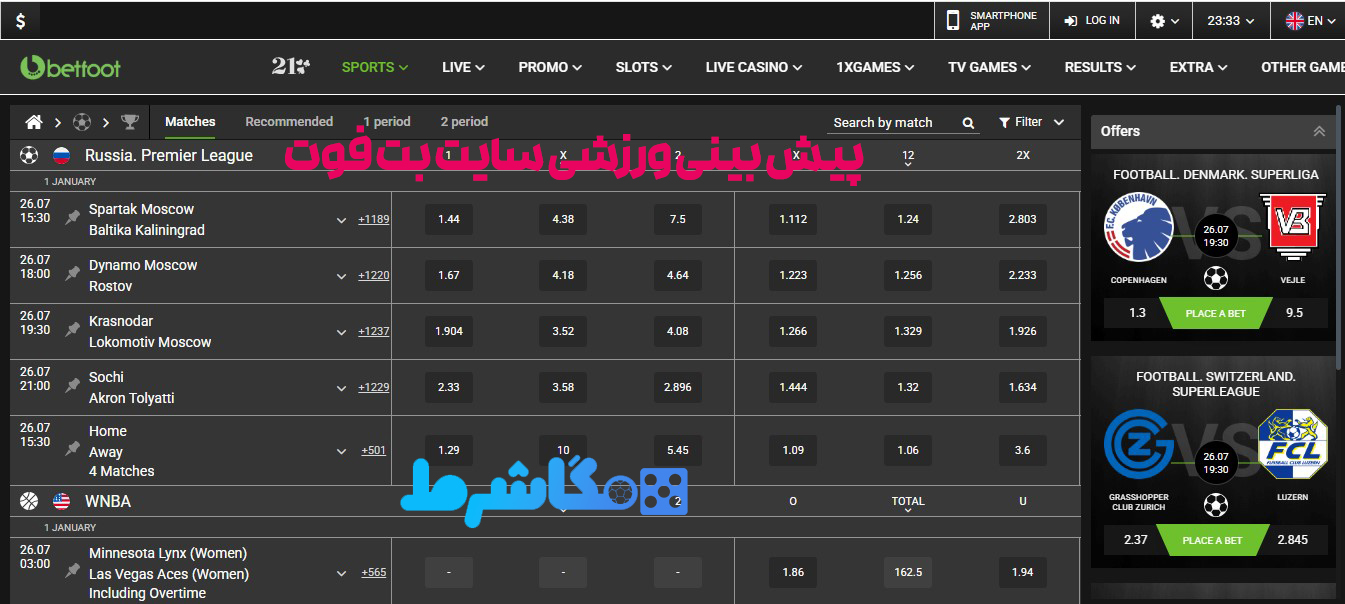
Task: Select total 162.5 for WNBA match
Action: pyautogui.click(x=908, y=572)
